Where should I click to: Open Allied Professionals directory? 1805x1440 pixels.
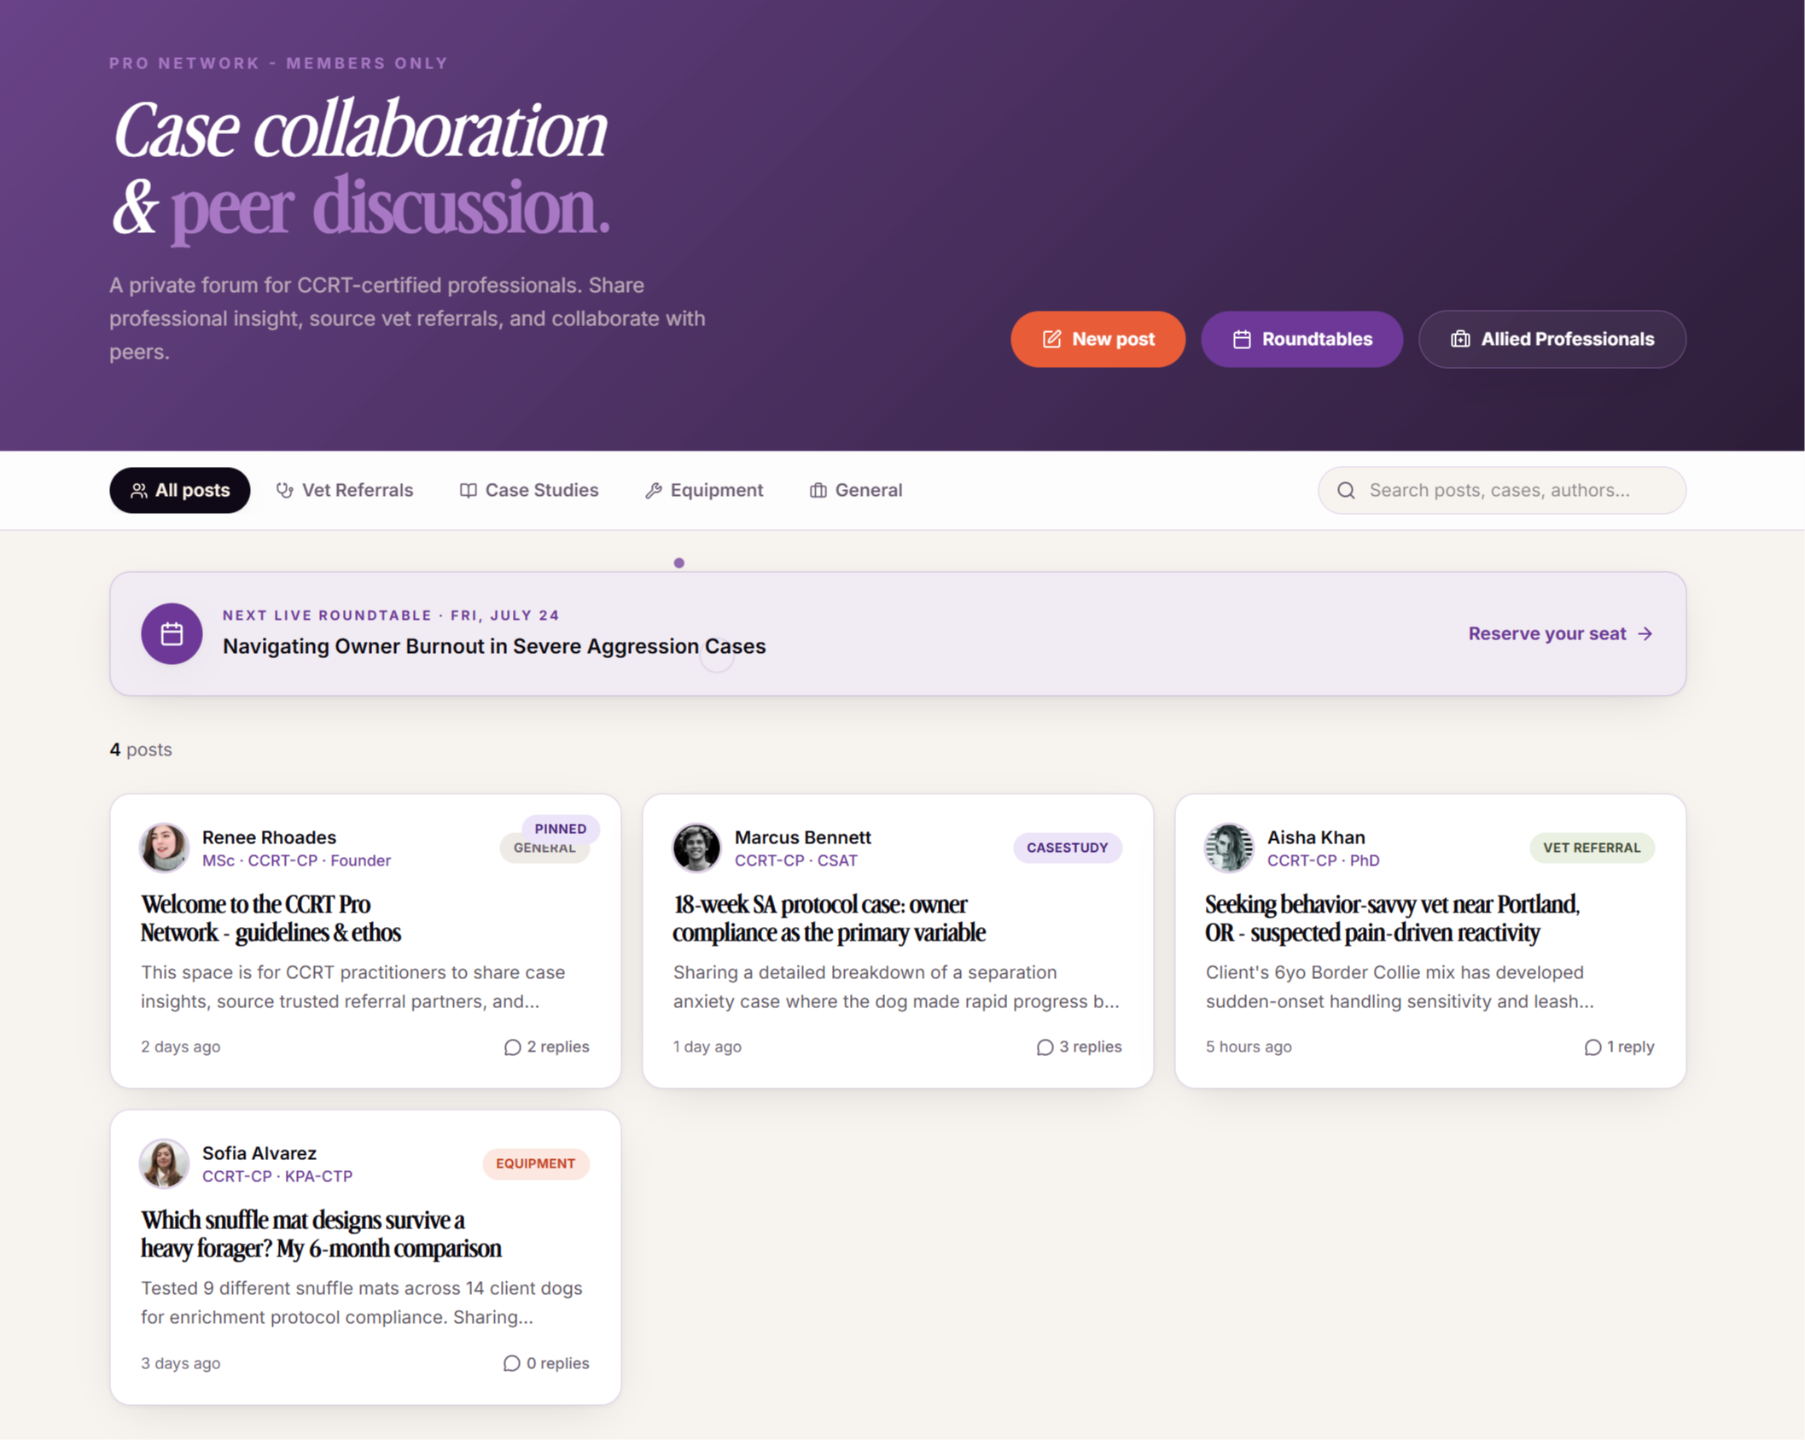click(1552, 339)
